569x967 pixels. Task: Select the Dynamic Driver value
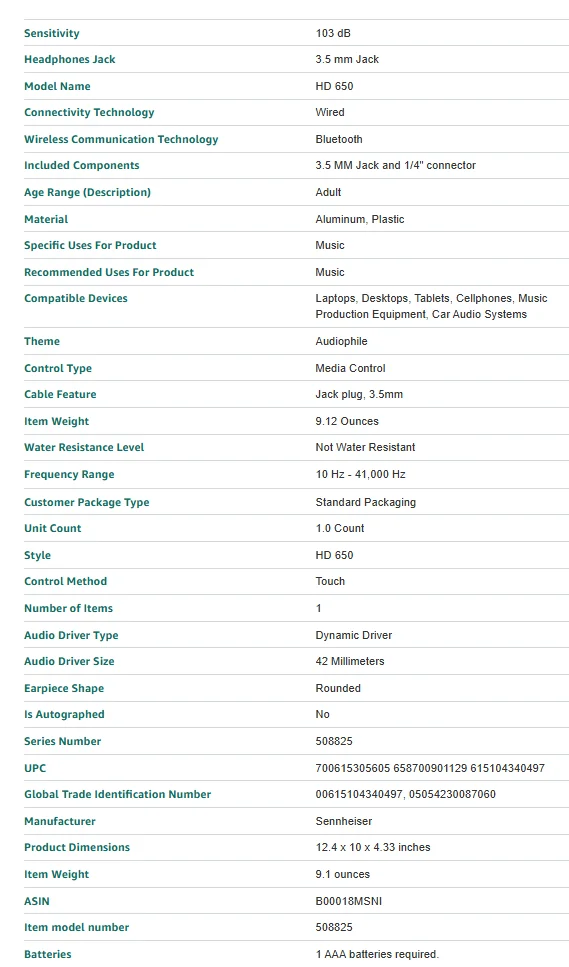pyautogui.click(x=354, y=635)
